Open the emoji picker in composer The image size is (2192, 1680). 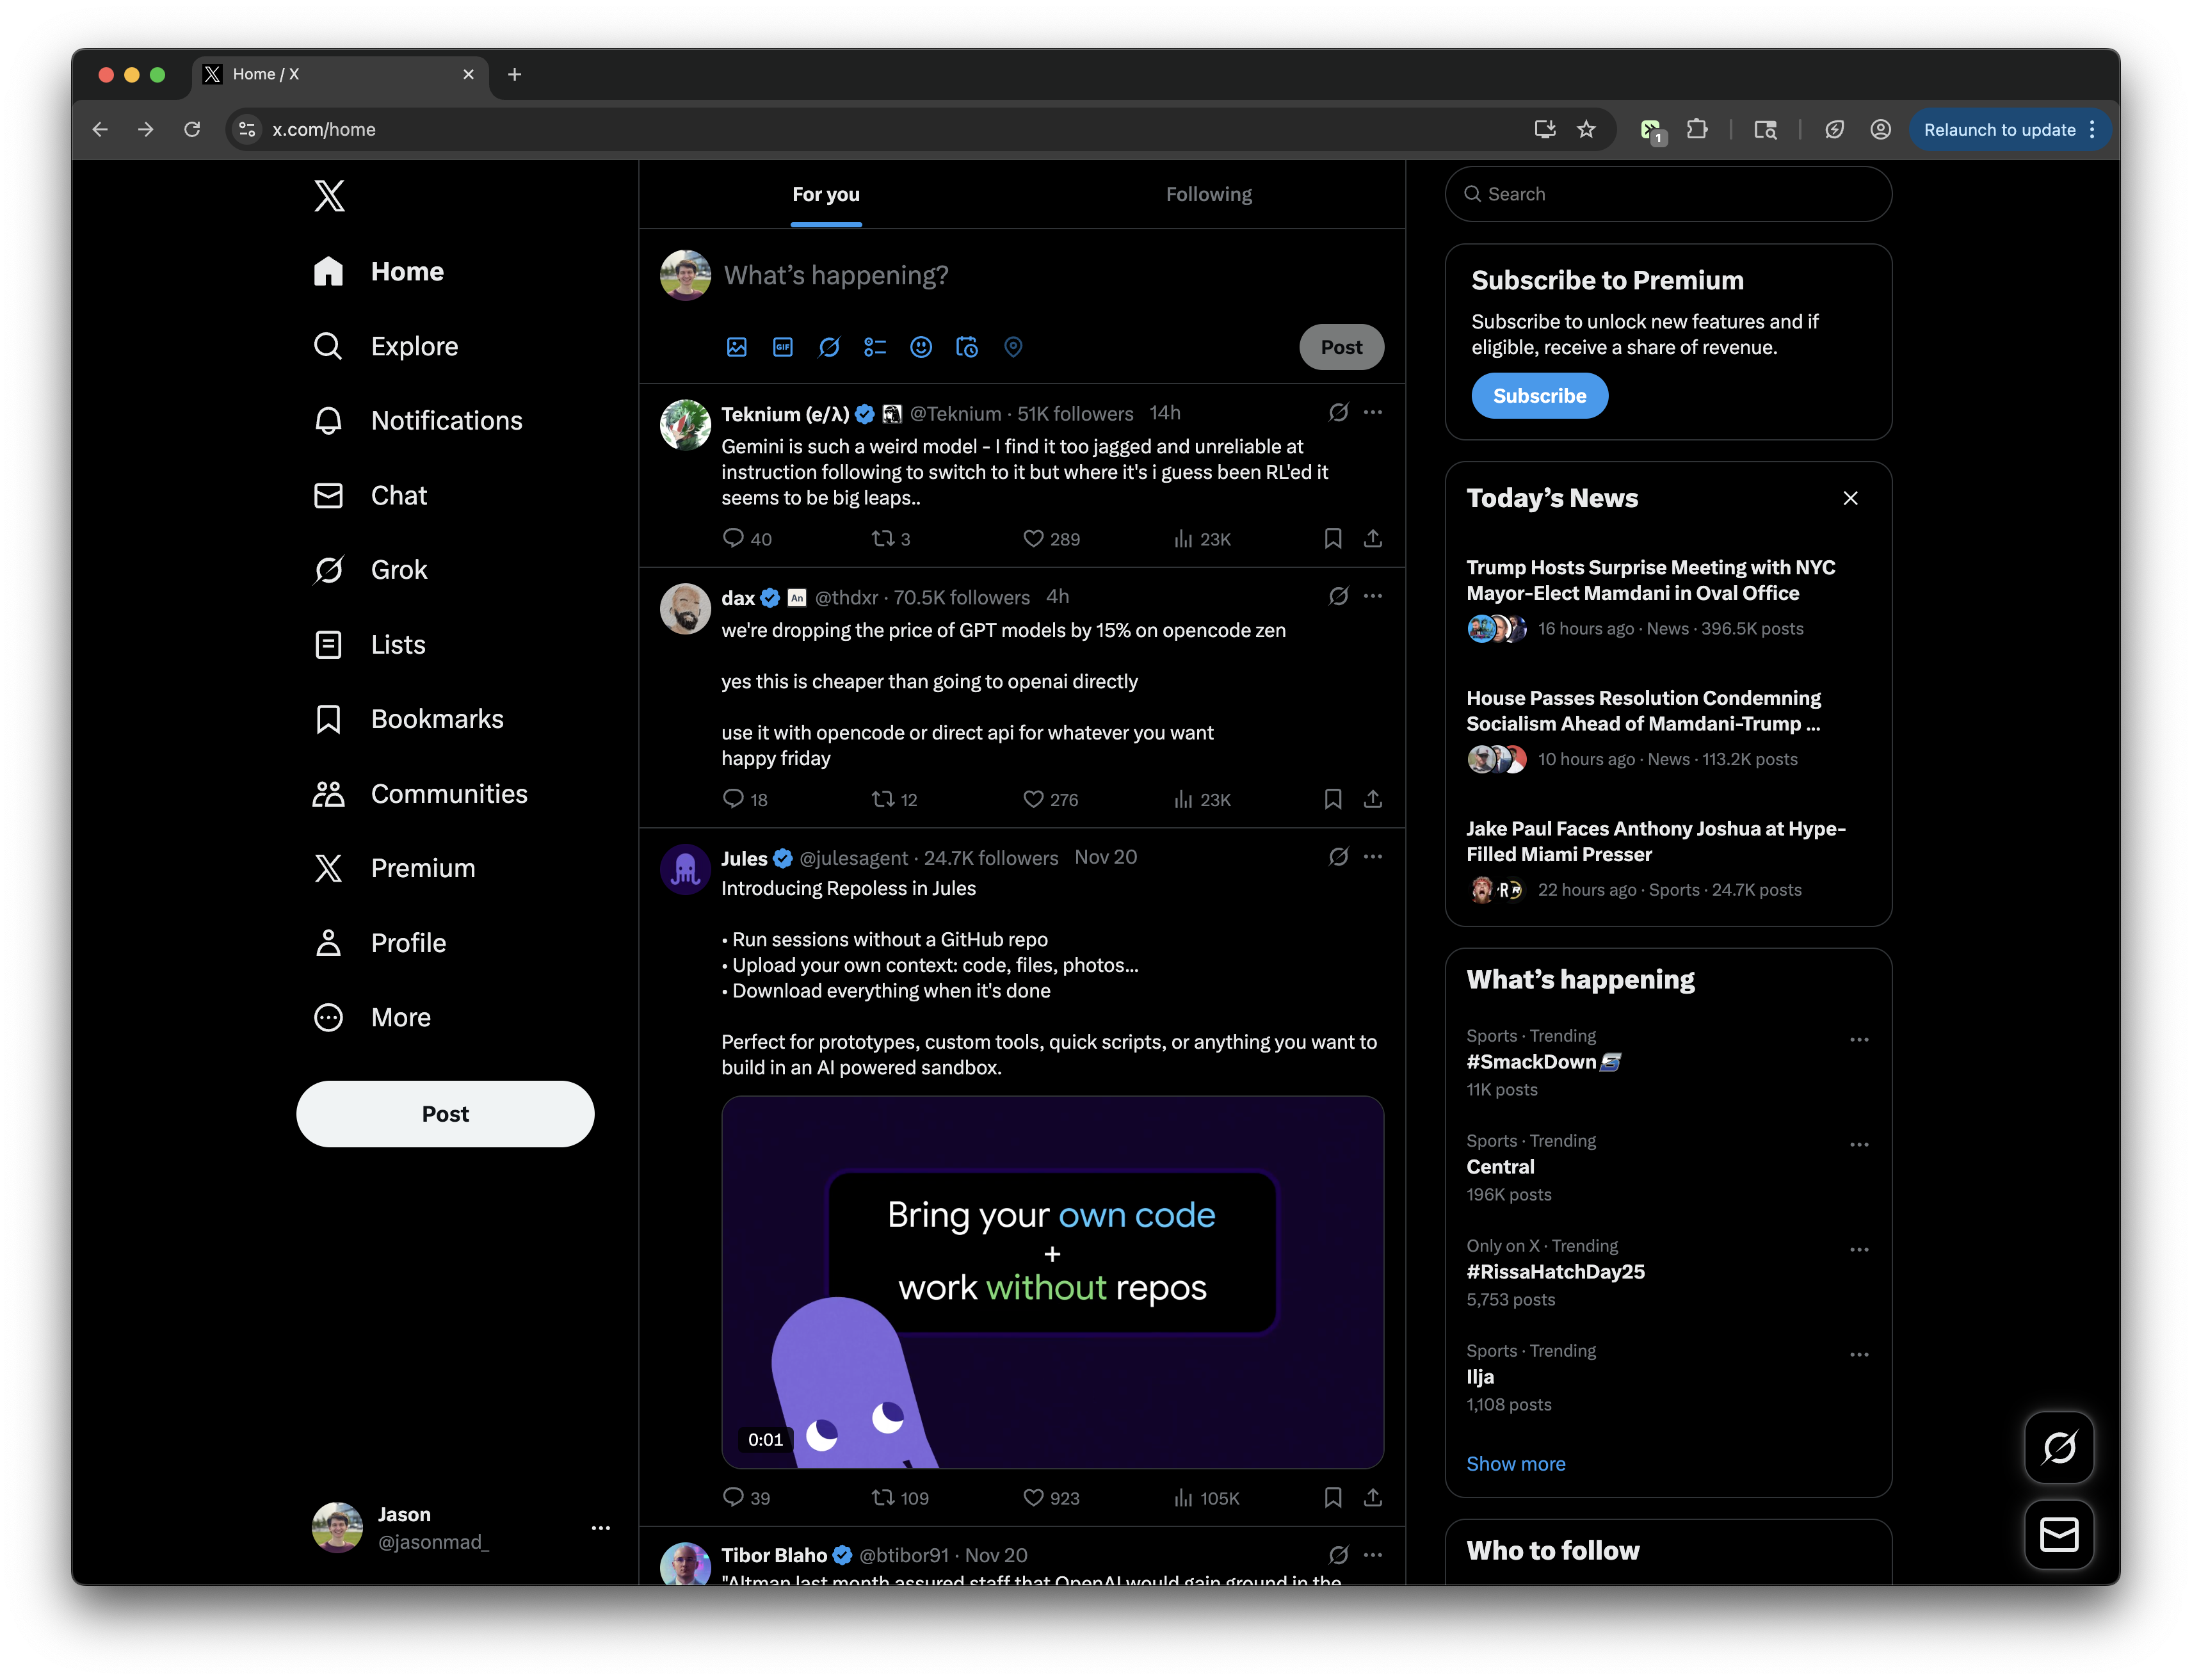coord(921,347)
